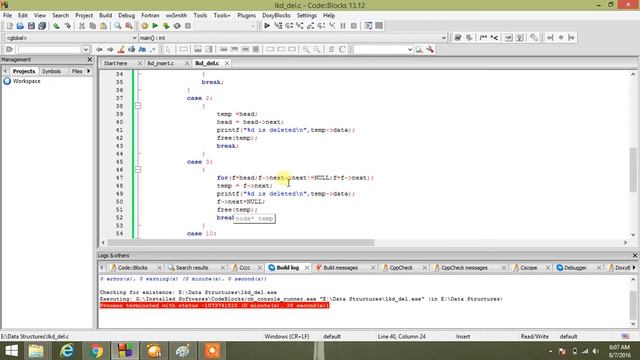Open Find with the magnifier icon

point(118,26)
